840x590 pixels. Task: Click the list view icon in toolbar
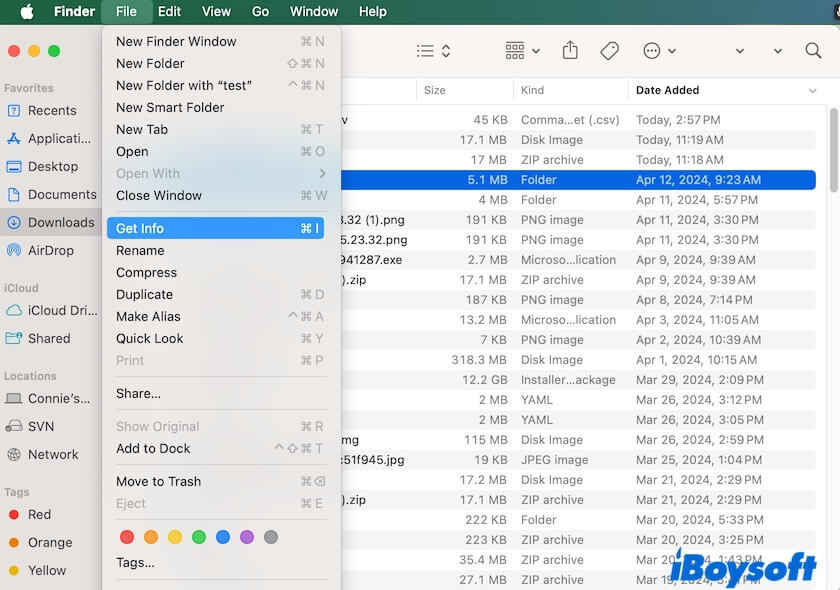pyautogui.click(x=425, y=51)
